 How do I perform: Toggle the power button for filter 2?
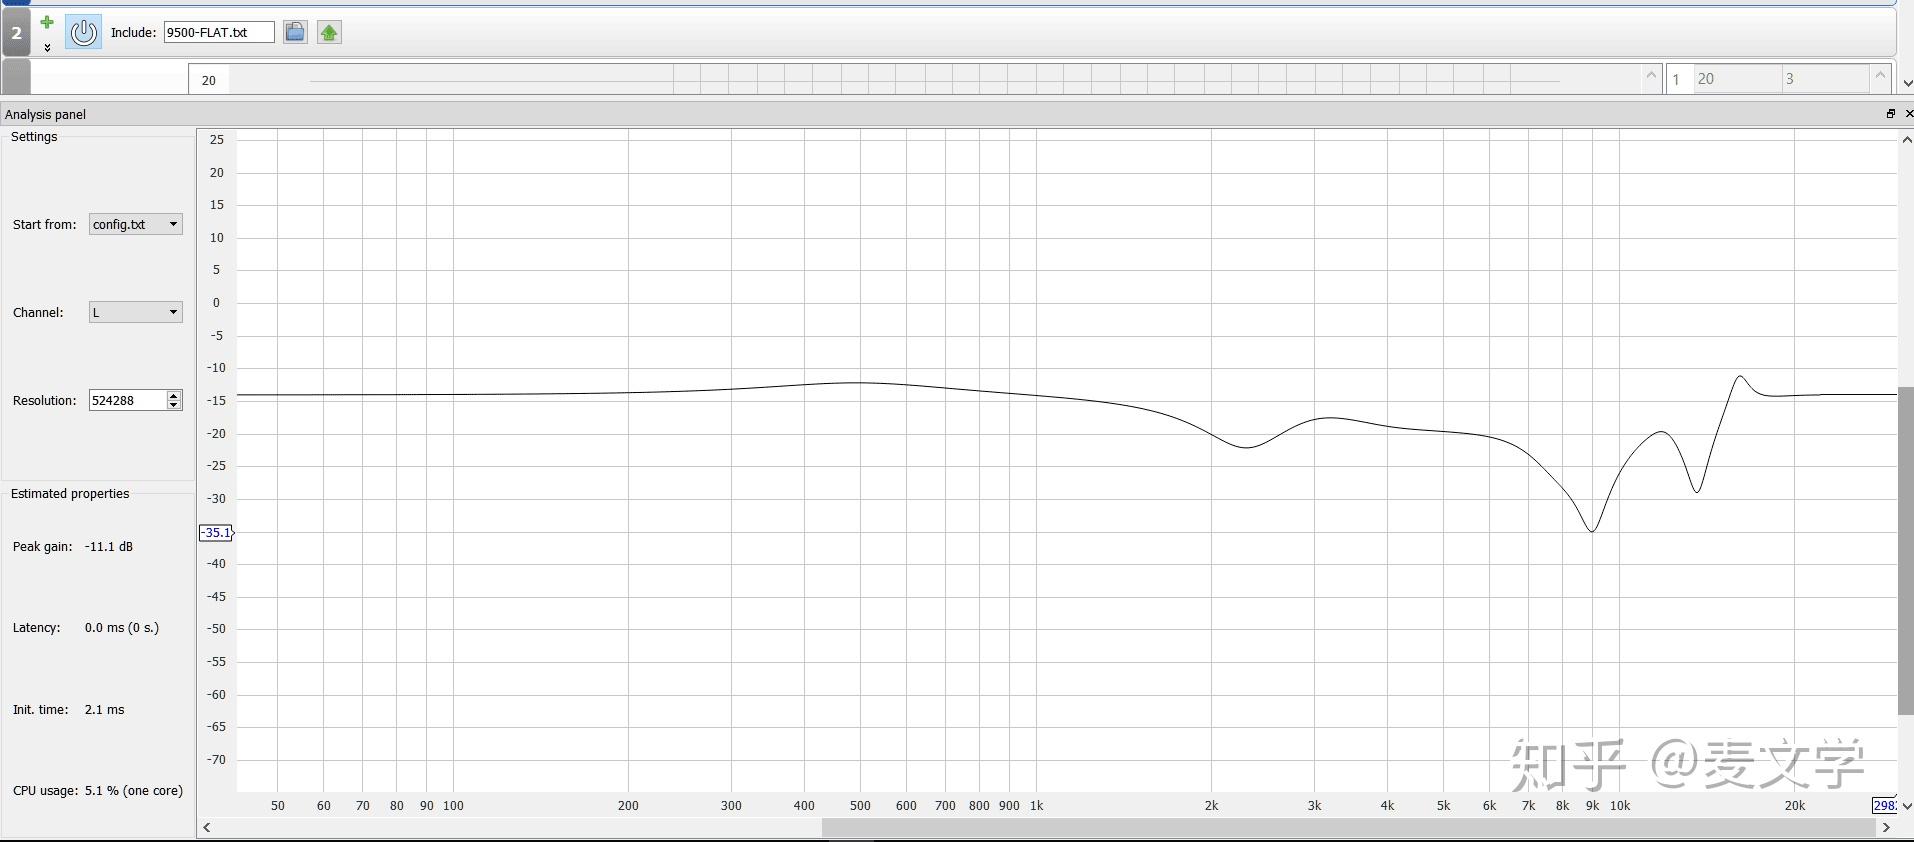(x=83, y=32)
